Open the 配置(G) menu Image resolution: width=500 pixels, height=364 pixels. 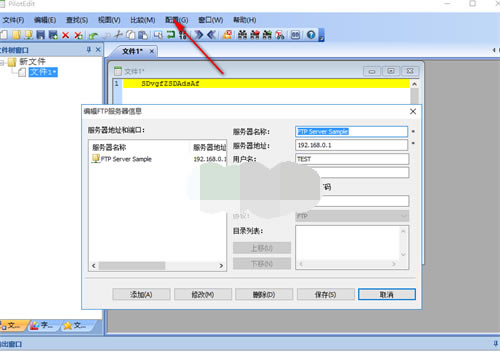pos(177,20)
